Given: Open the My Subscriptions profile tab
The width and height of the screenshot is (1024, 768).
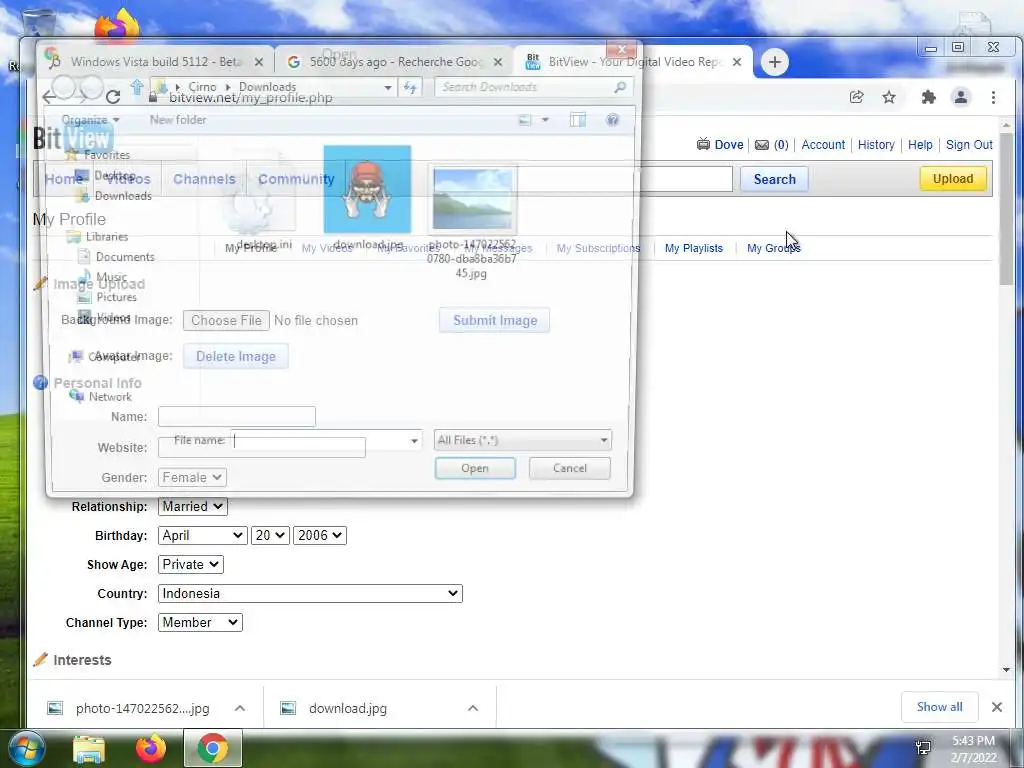Looking at the screenshot, I should (x=598, y=248).
